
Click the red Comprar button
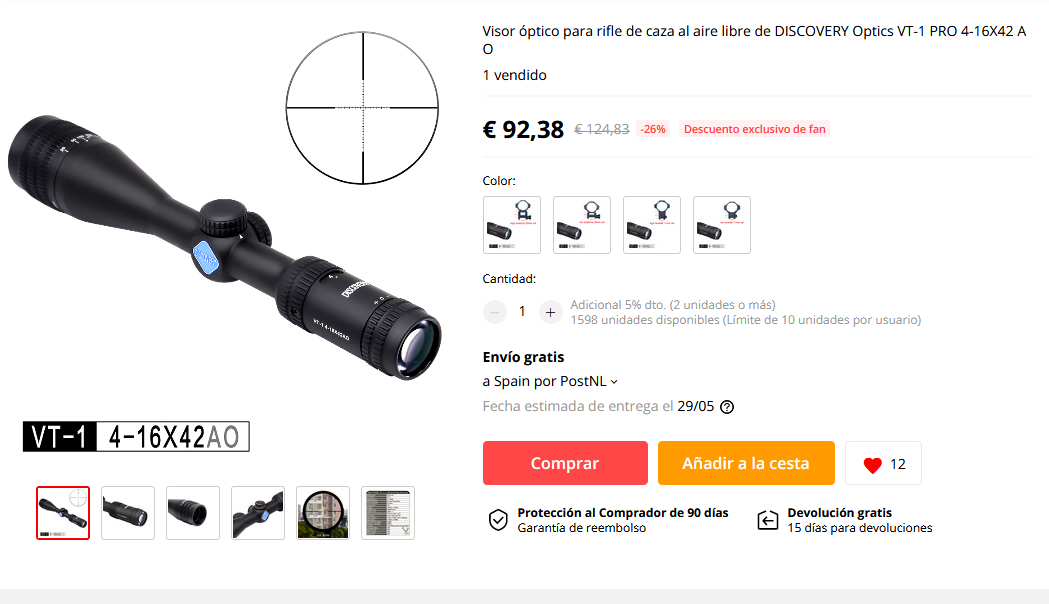click(565, 463)
